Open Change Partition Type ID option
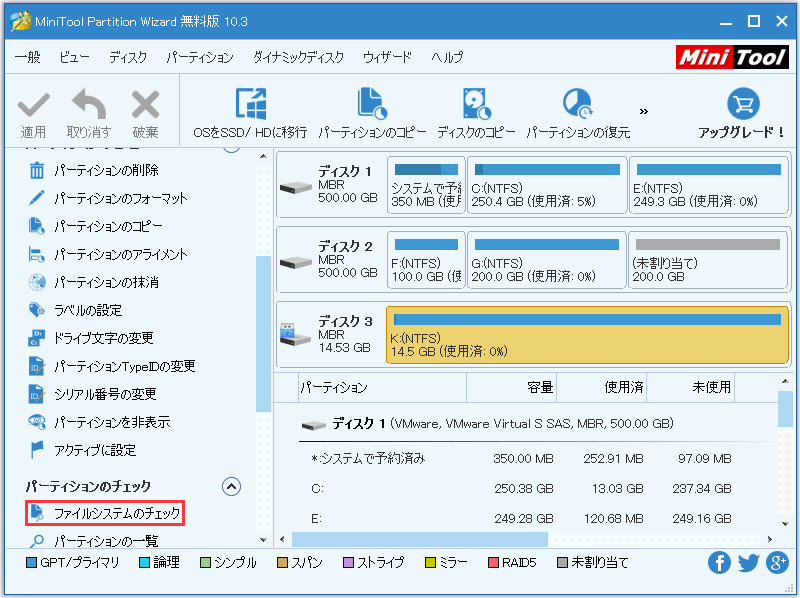Image resolution: width=800 pixels, height=598 pixels. (111, 366)
